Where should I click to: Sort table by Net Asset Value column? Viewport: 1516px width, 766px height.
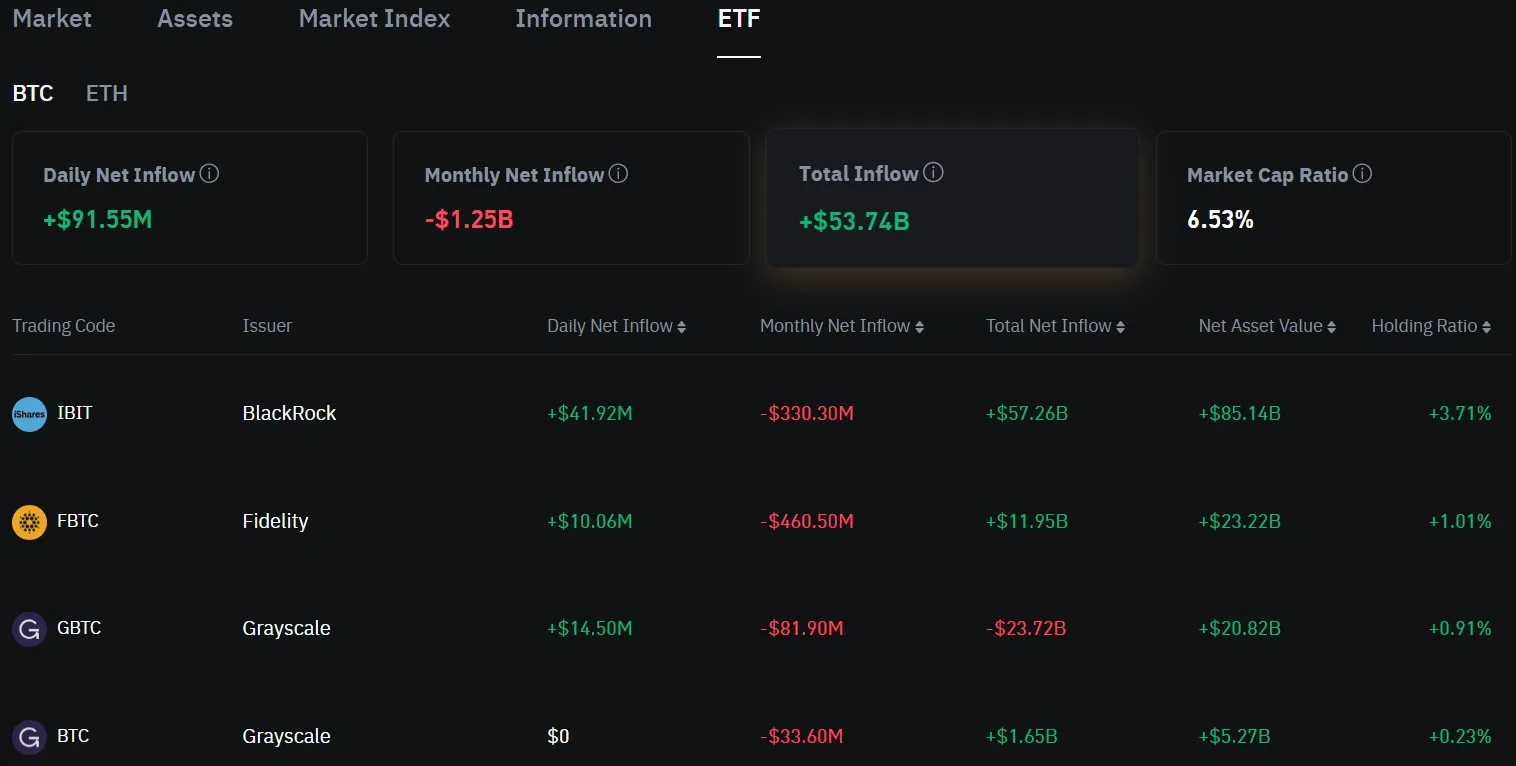click(1267, 326)
